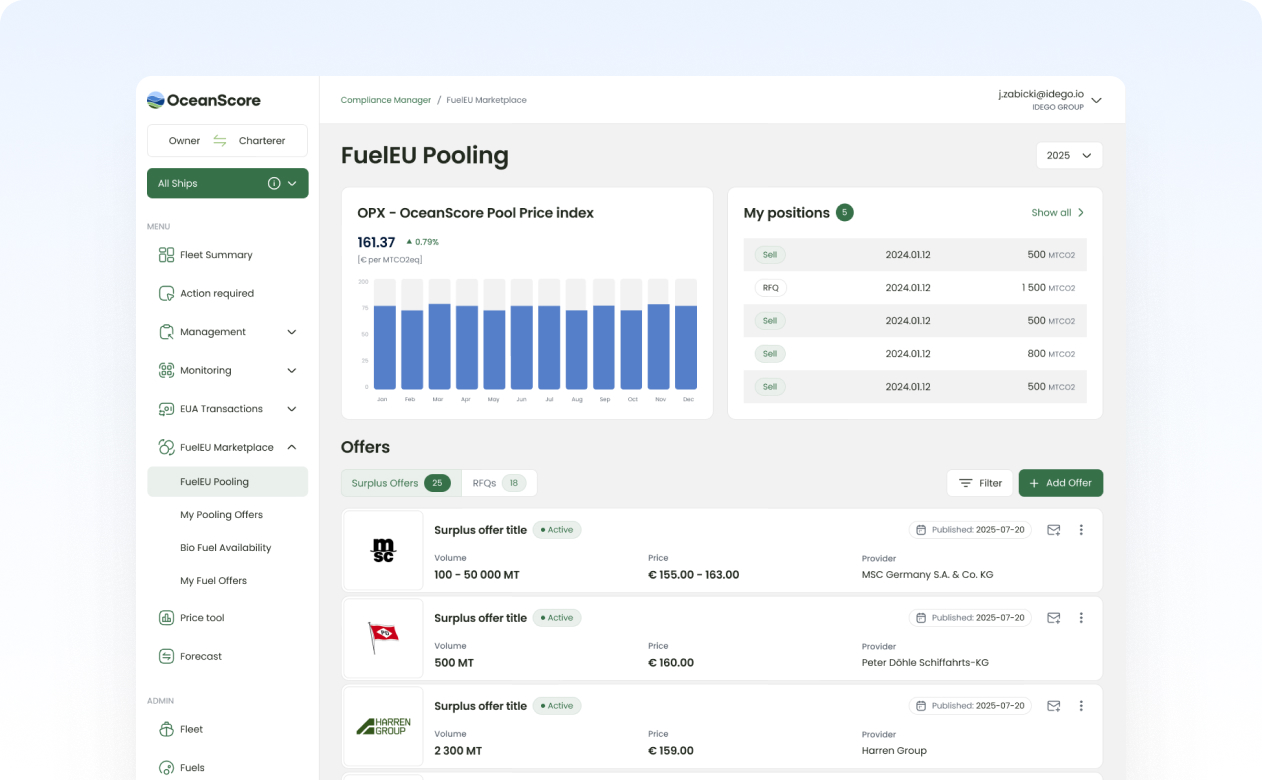Click the March bar in the OPX chart
Screen dimensions: 1262x780
439,346
